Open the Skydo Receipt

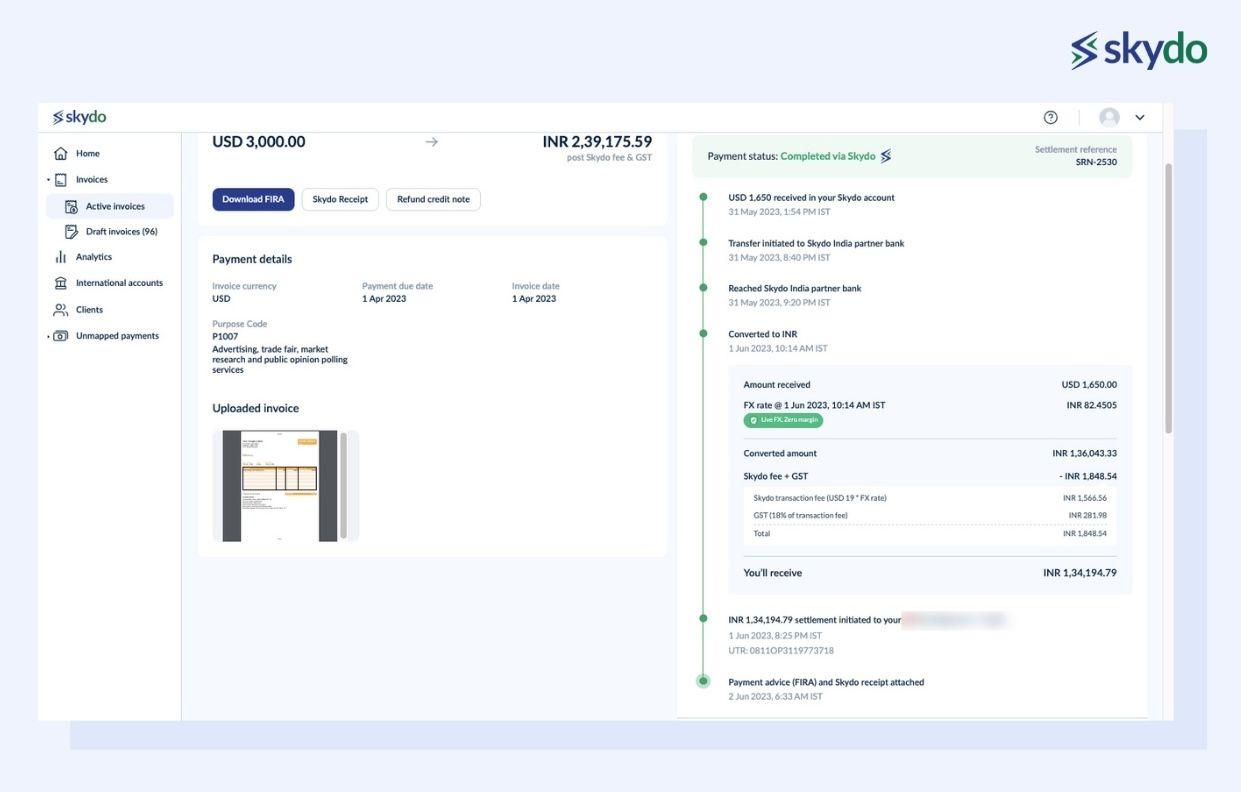pyautogui.click(x=340, y=197)
